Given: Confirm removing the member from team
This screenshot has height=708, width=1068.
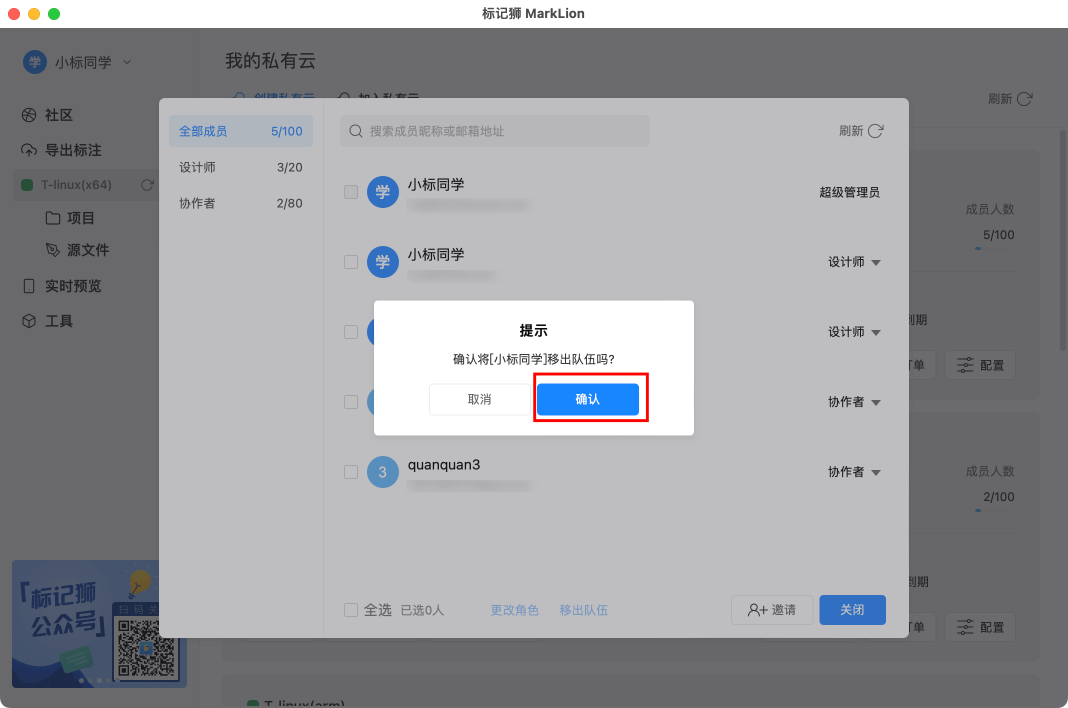Looking at the screenshot, I should click(x=588, y=399).
